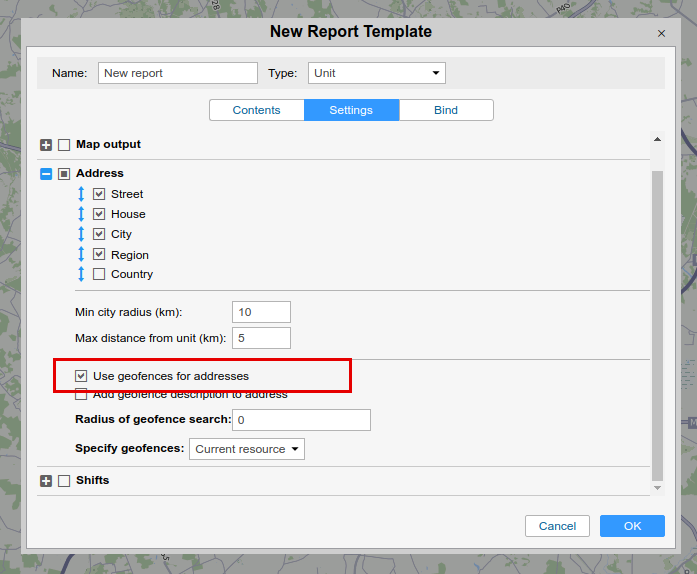Uncheck the Street address checkbox
This screenshot has height=574, width=697.
[99, 194]
